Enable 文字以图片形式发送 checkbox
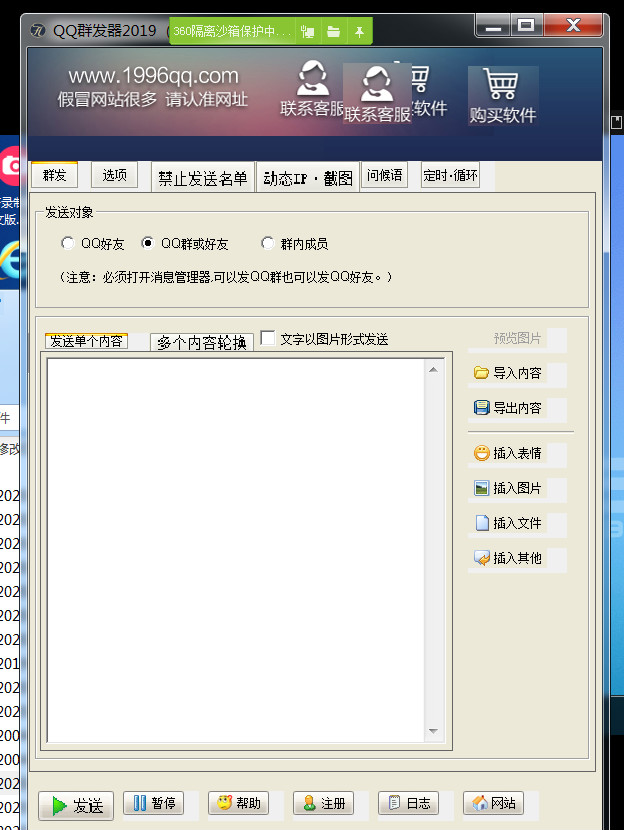624x830 pixels. 268,339
